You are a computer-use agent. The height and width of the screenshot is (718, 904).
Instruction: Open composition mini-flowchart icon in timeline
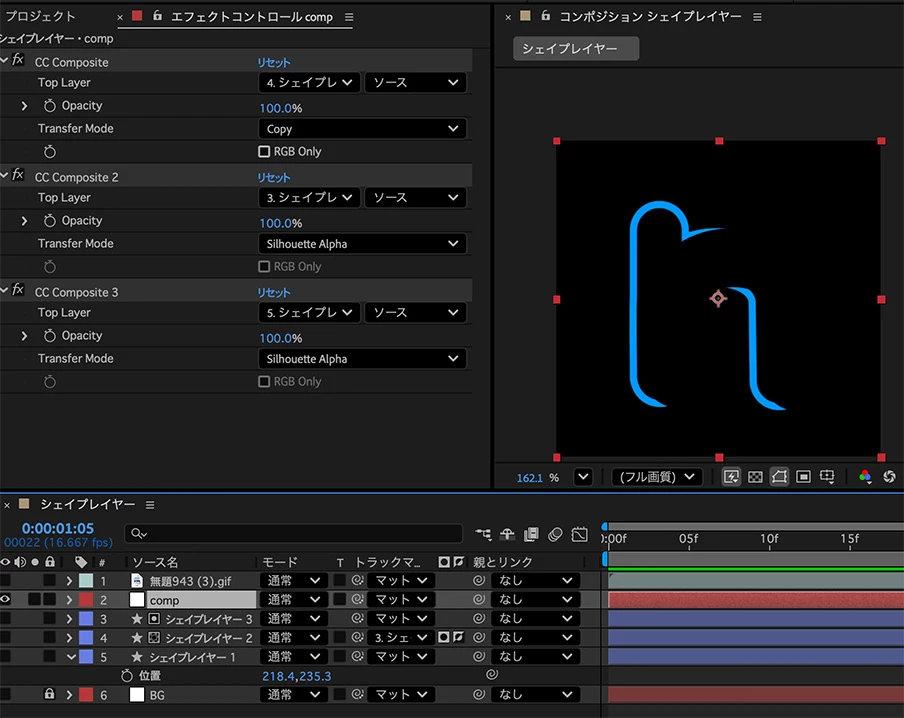click(483, 534)
